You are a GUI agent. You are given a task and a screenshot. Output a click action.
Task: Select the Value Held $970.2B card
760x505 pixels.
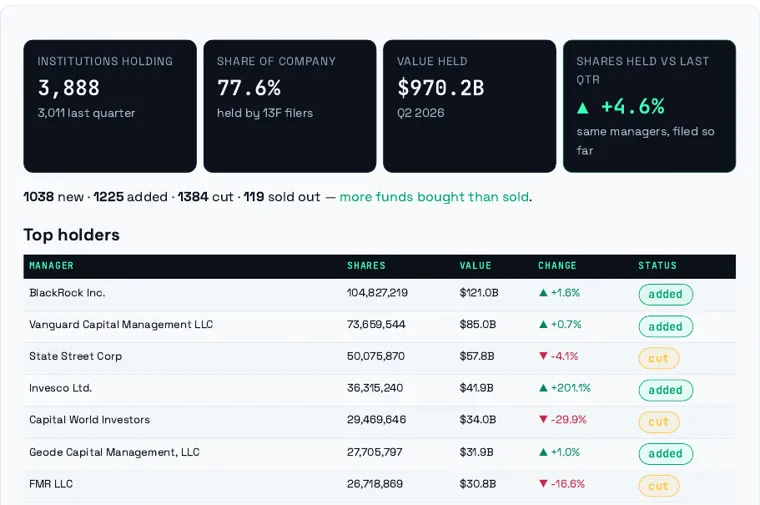pyautogui.click(x=470, y=106)
